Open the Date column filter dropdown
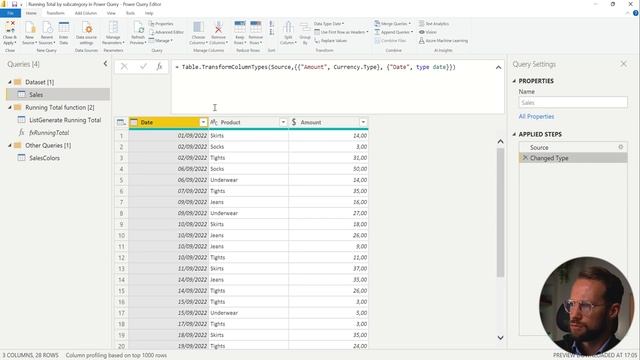The width and height of the screenshot is (640, 360). click(203, 122)
